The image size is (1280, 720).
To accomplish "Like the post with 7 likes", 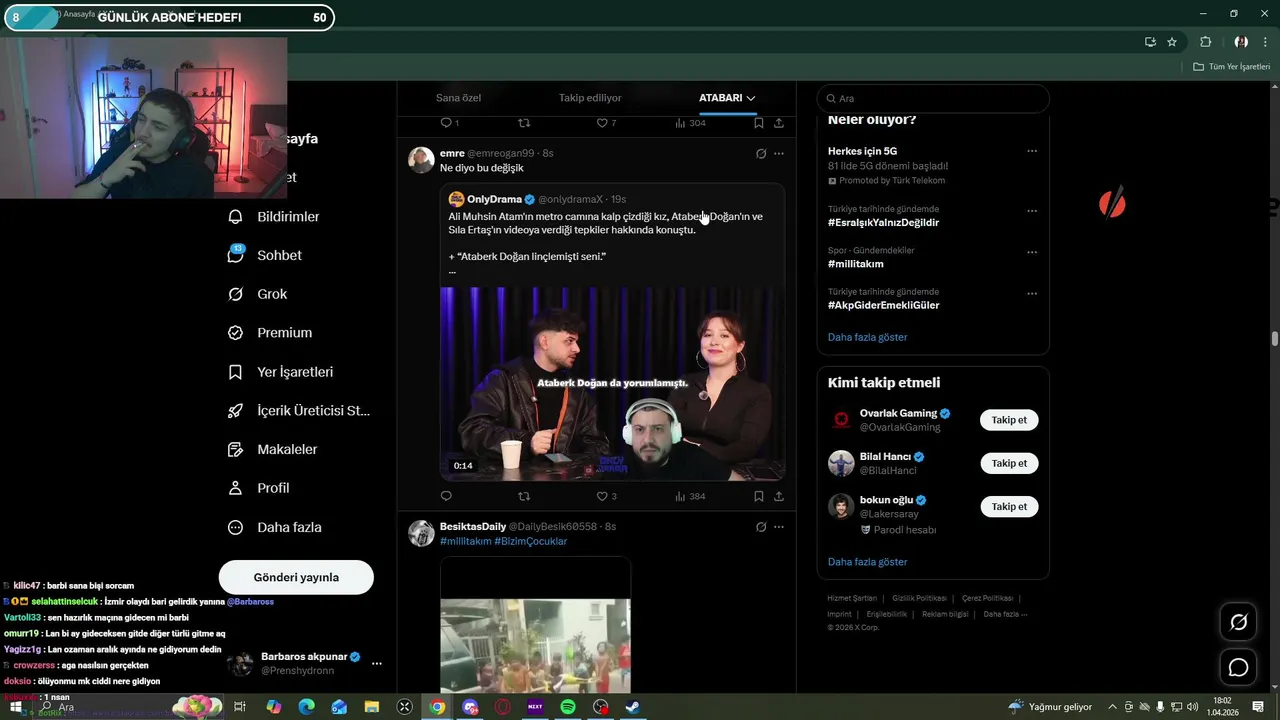I will (606, 123).
